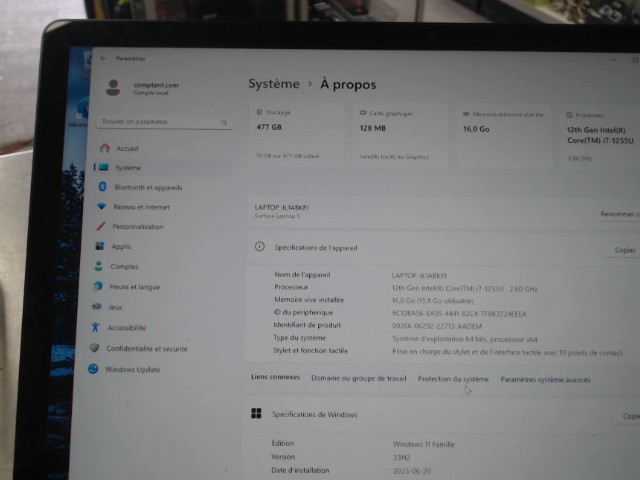Open the Carte graphique 128 MB card
The height and width of the screenshot is (480, 640).
(x=400, y=136)
